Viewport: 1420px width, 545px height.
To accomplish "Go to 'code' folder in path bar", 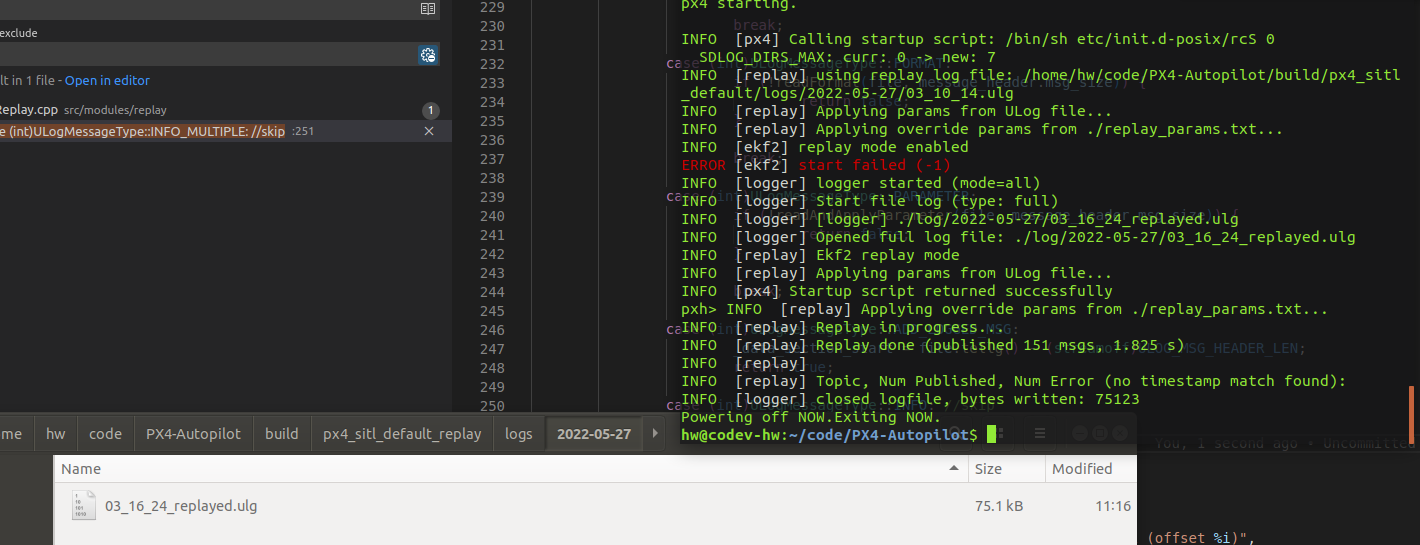I will pyautogui.click(x=105, y=433).
